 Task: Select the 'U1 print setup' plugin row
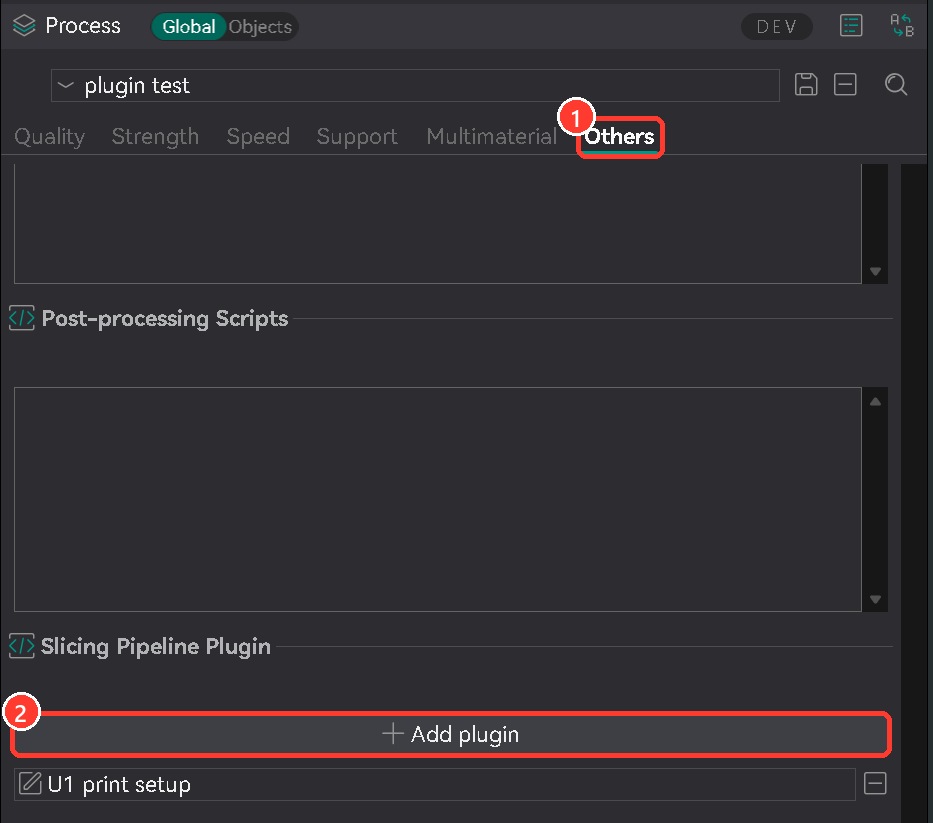point(435,784)
